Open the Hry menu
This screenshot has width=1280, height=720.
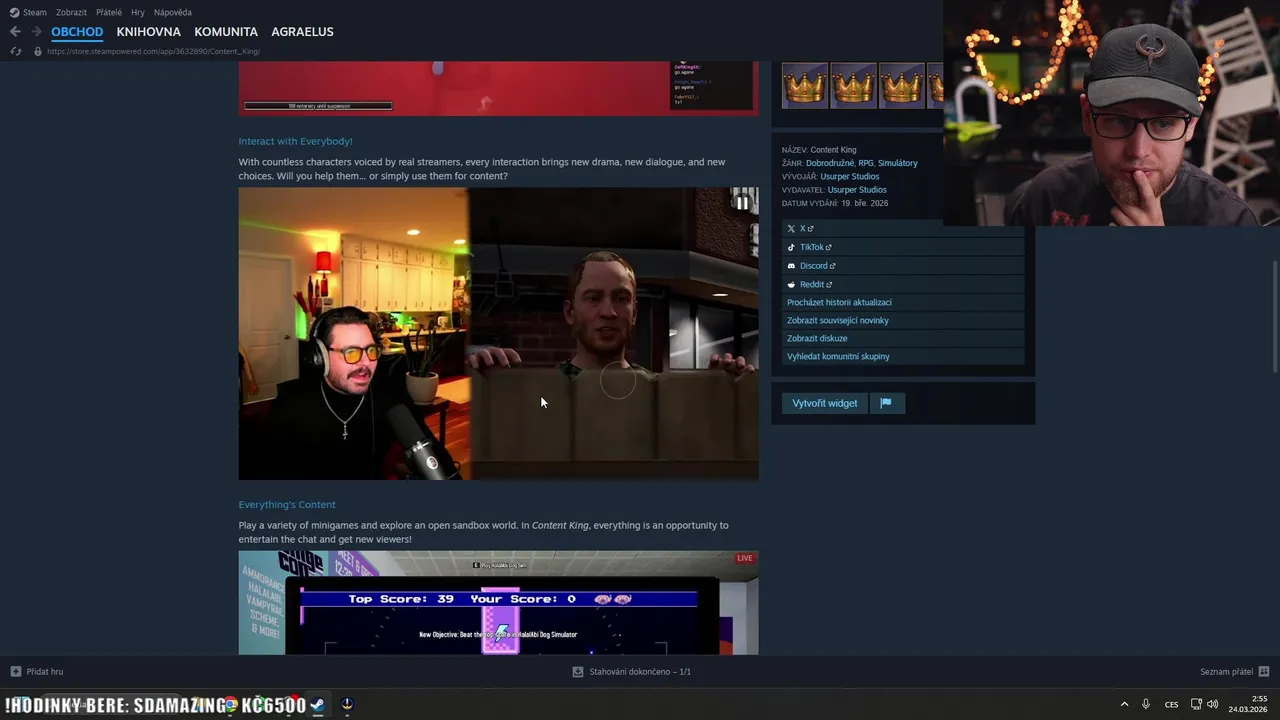coord(138,12)
